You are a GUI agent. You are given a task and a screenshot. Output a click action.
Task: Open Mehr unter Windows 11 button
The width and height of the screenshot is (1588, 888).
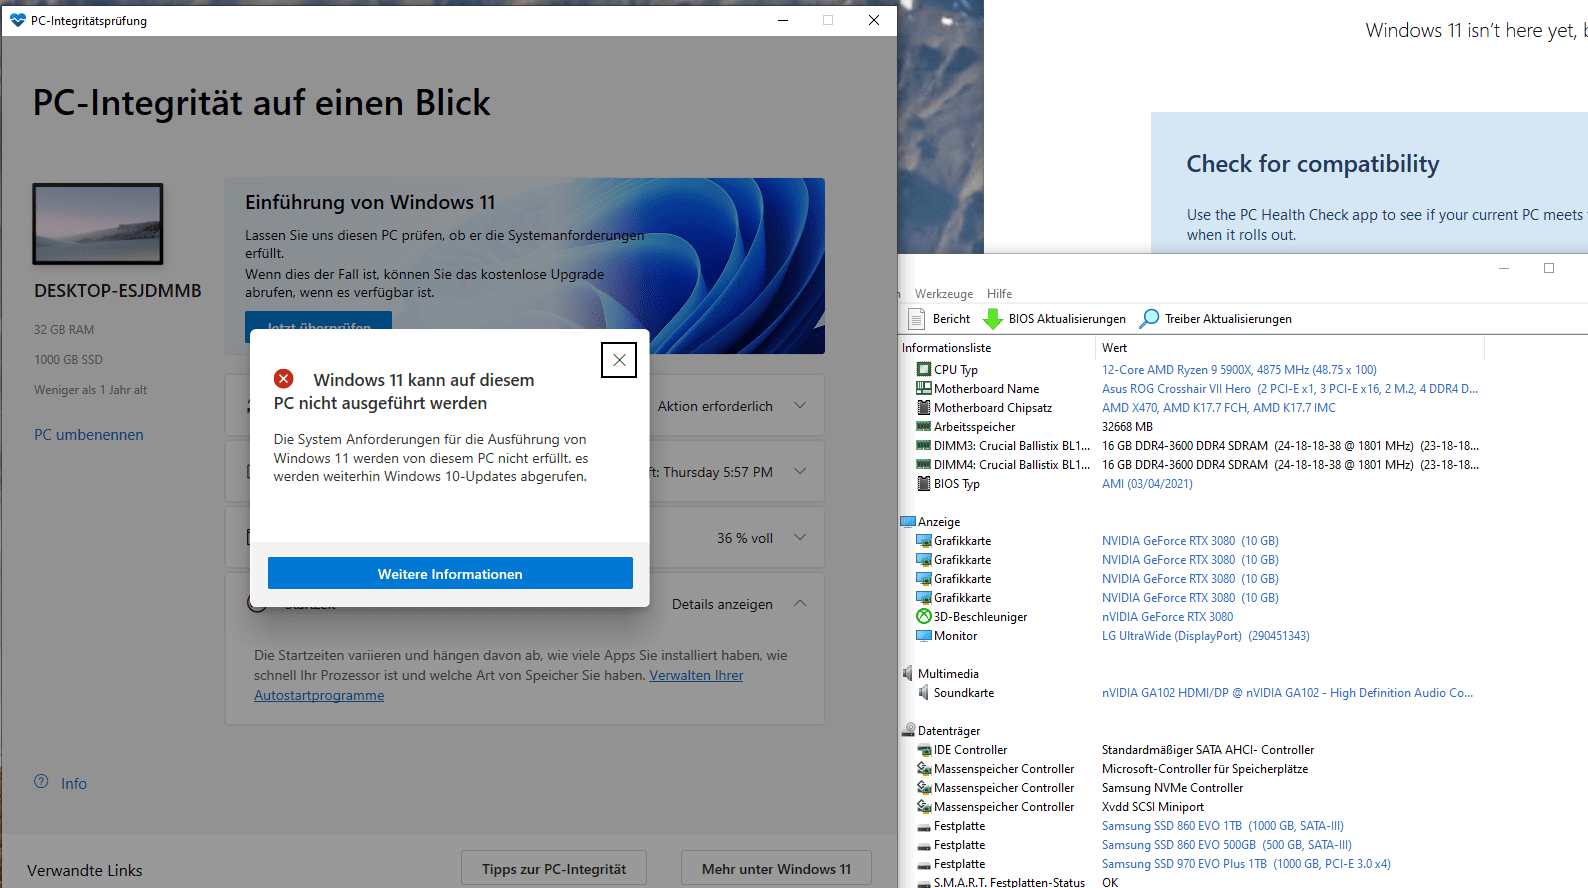[x=776, y=868]
